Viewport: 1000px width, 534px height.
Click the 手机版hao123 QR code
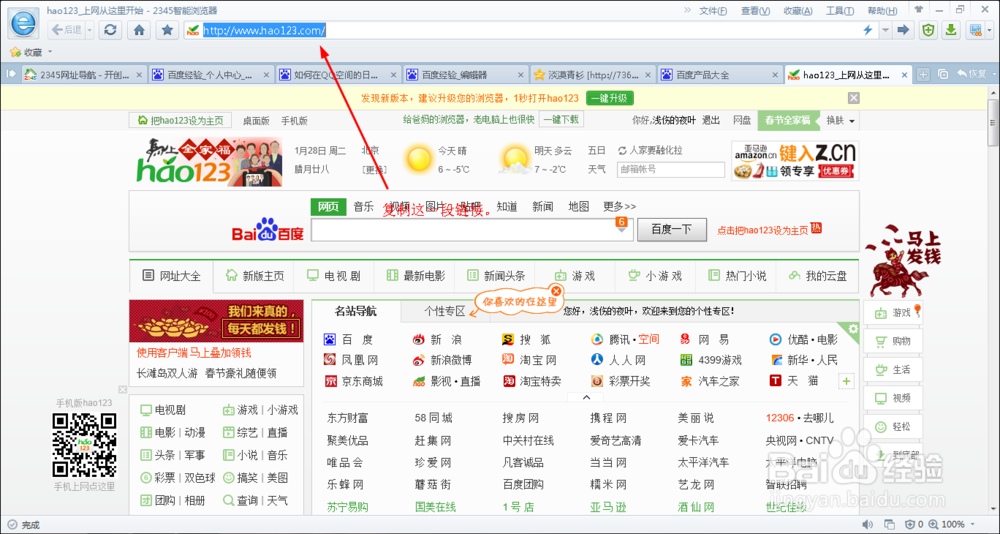tap(85, 446)
